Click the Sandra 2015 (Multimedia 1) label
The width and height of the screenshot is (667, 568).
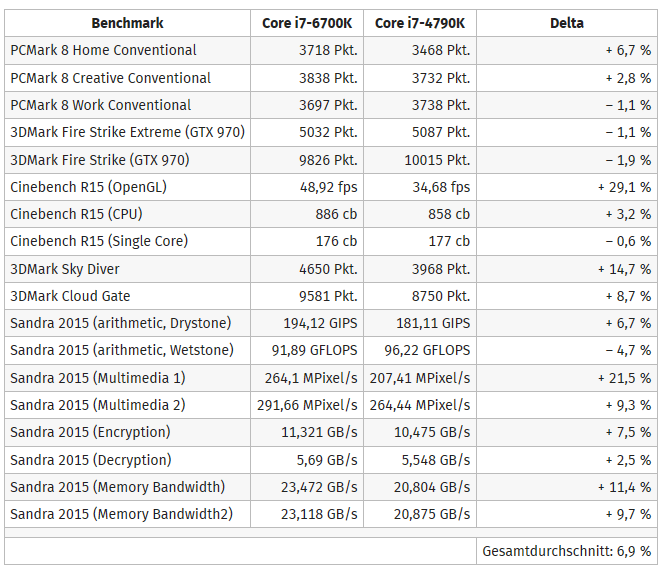tap(97, 378)
